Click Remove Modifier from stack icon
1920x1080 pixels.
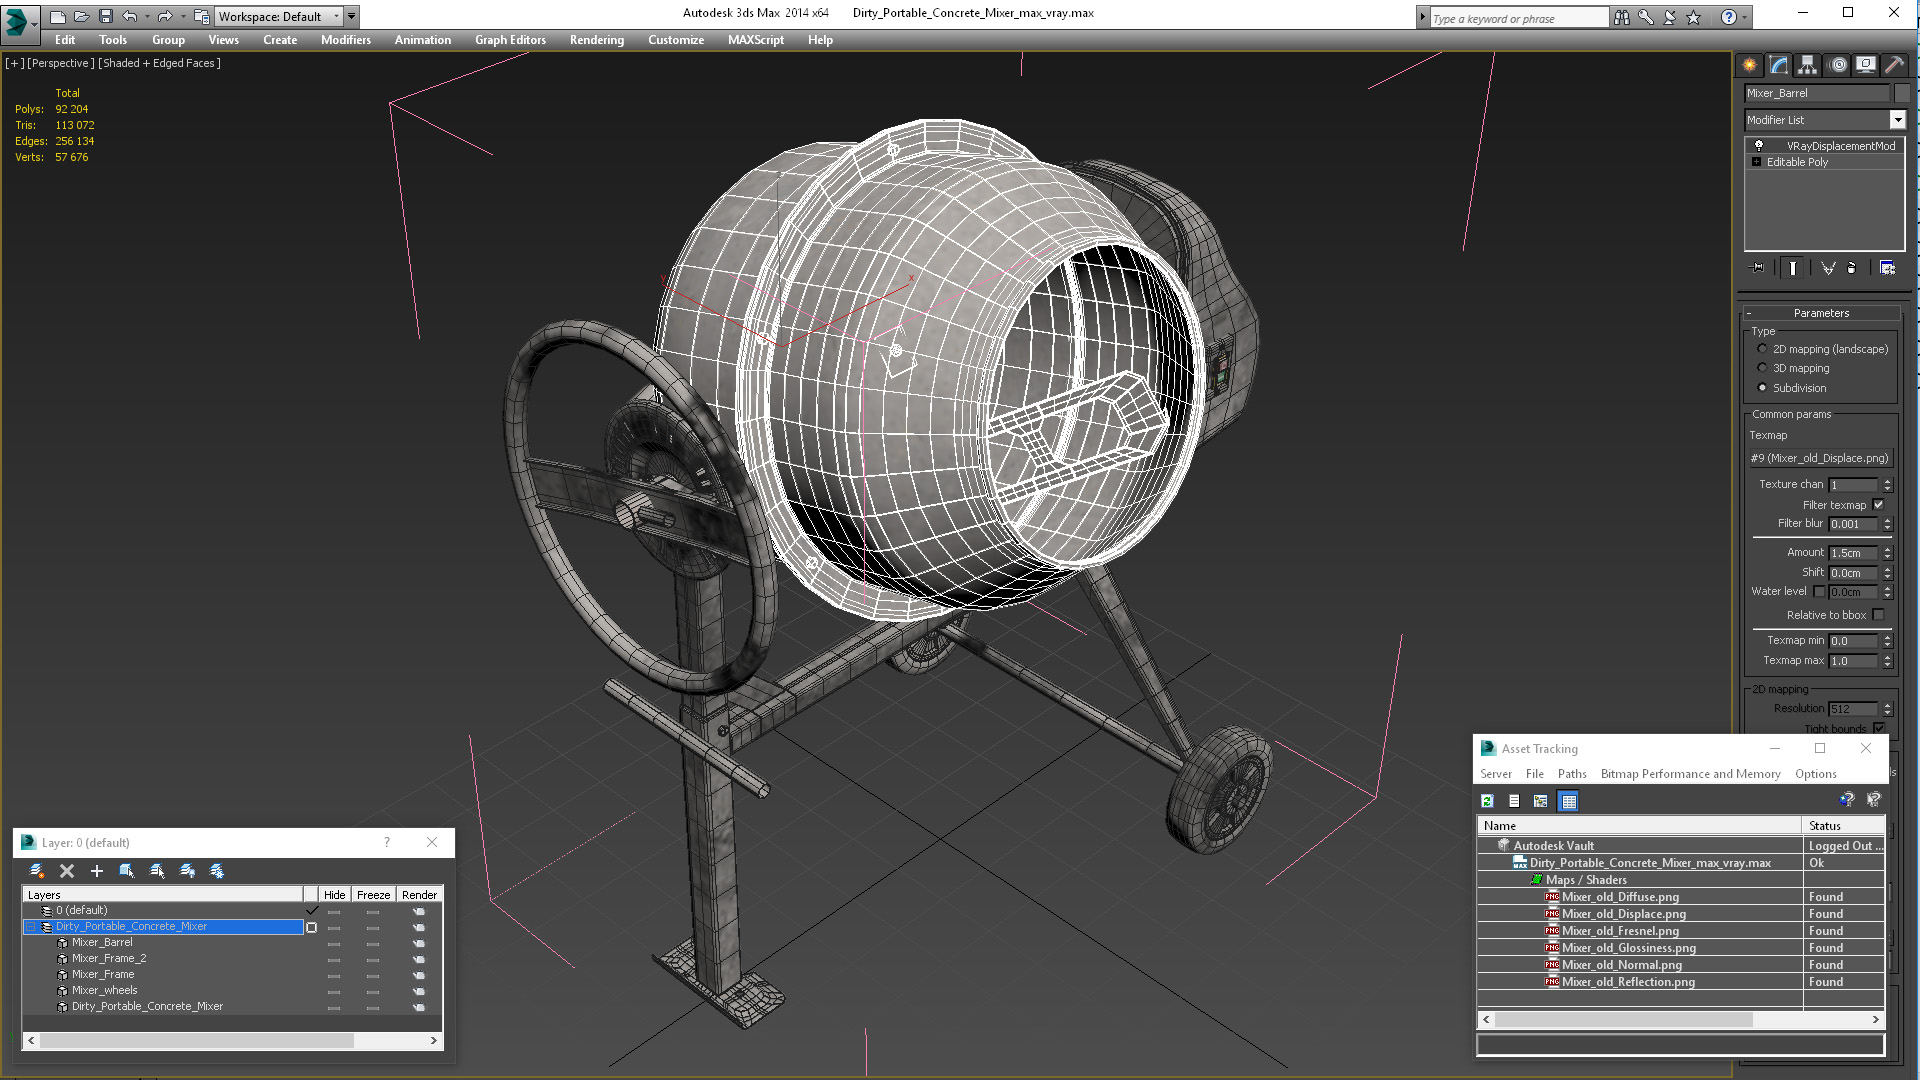coord(1852,268)
